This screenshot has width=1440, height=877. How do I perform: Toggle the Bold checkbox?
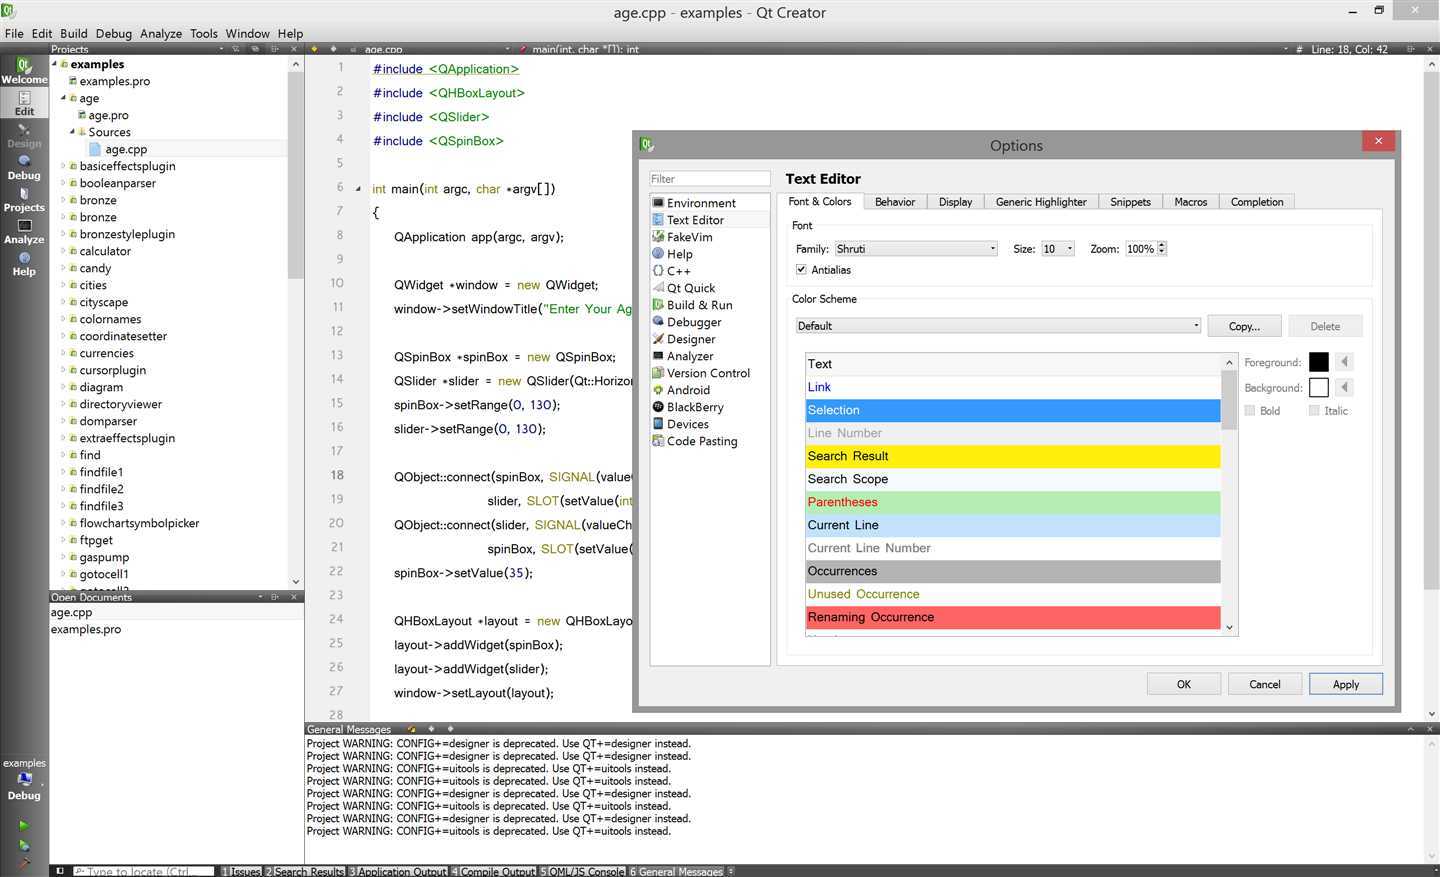1250,411
